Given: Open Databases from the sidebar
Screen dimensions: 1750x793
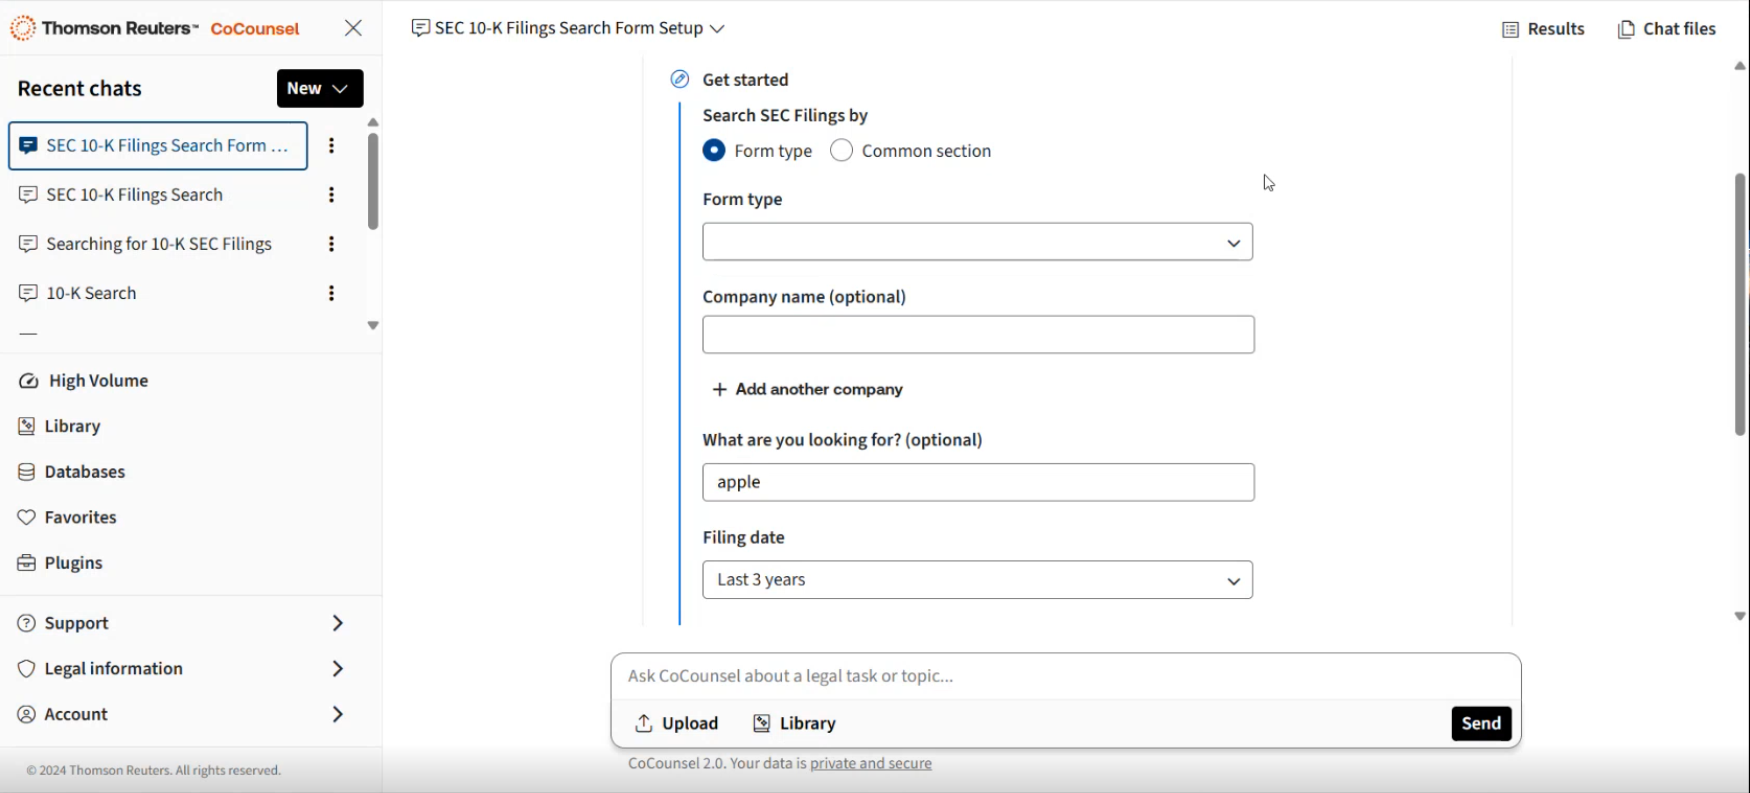Looking at the screenshot, I should (84, 472).
